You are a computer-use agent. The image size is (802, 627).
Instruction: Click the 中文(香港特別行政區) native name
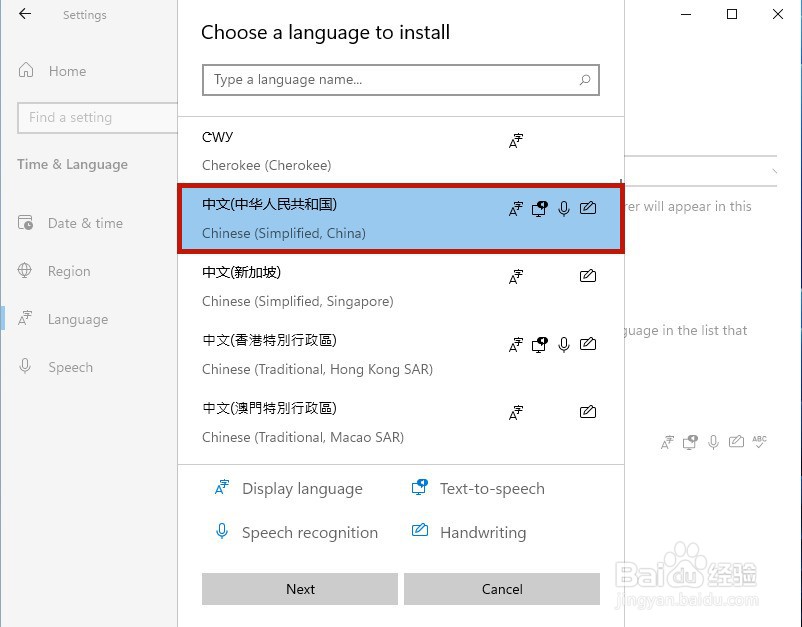click(x=270, y=341)
